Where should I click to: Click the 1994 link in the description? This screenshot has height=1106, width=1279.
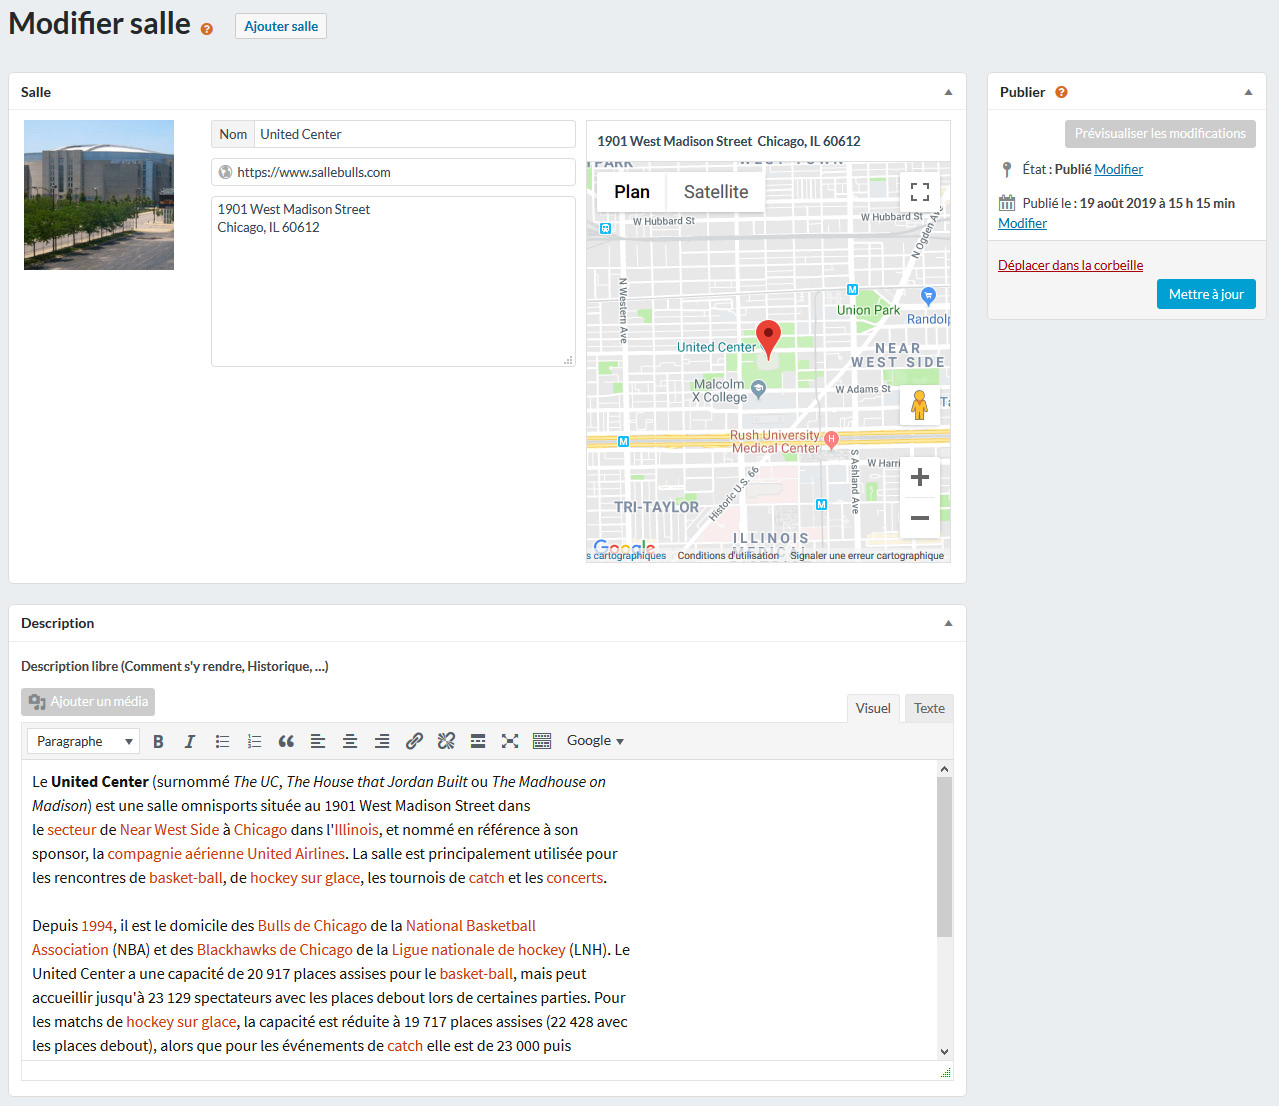[x=97, y=926]
